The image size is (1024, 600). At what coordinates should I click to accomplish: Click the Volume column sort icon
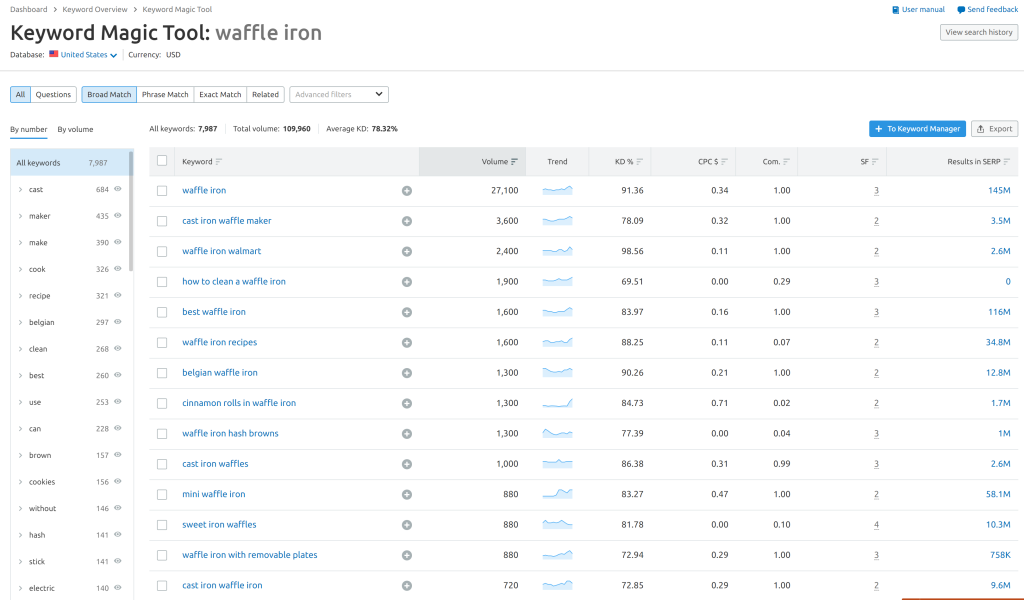click(x=514, y=161)
